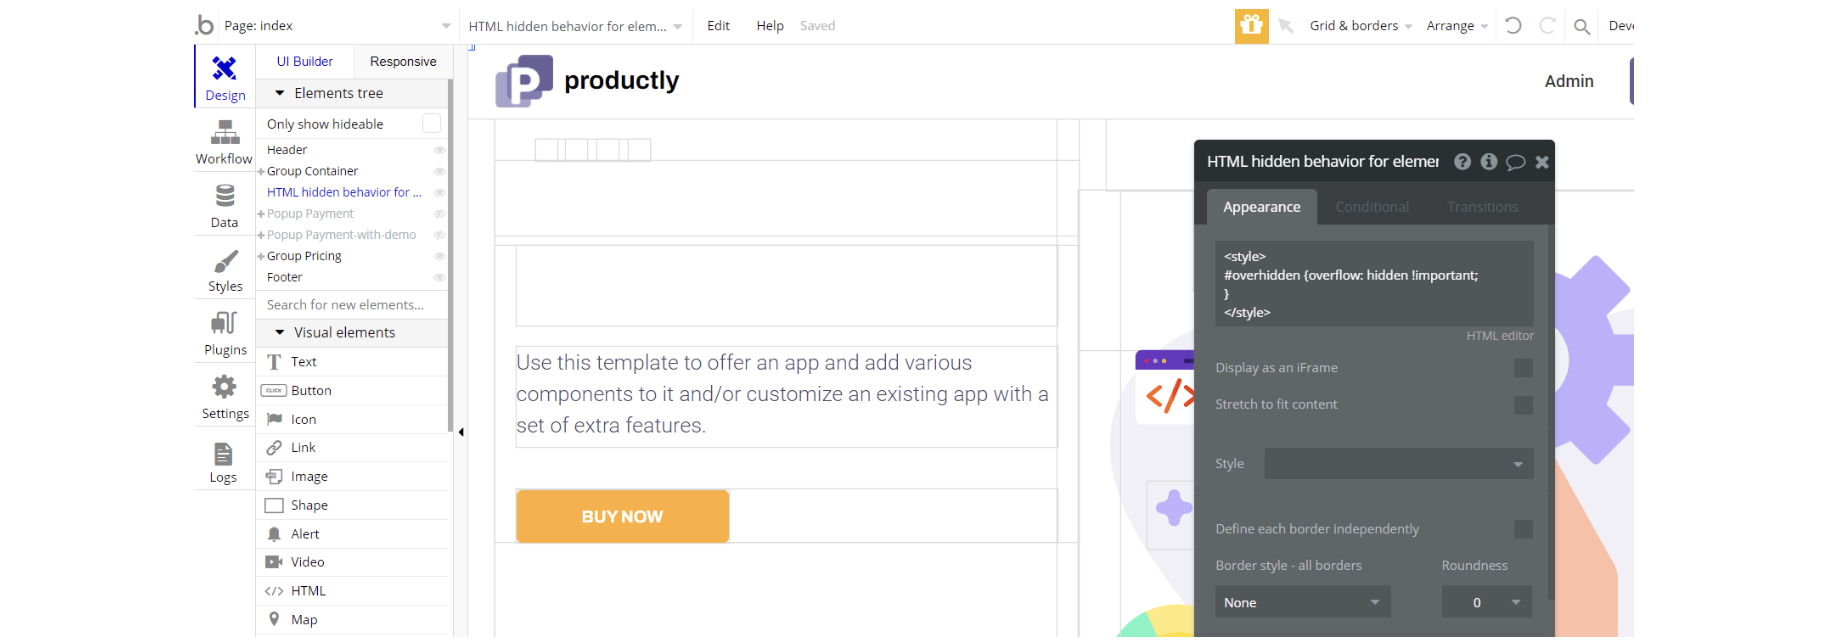The height and width of the screenshot is (642, 1830).
Task: Check Stretch to fit content
Action: tap(1523, 405)
